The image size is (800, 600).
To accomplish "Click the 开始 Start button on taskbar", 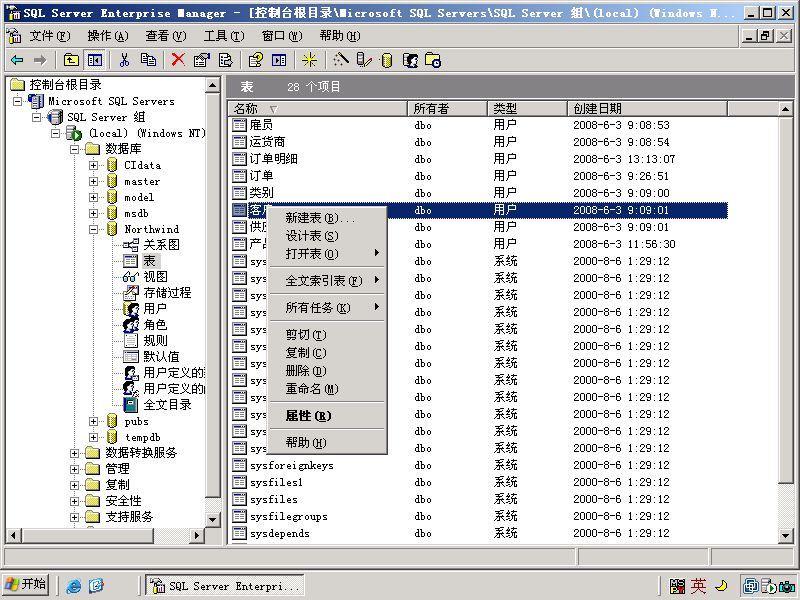I will (x=26, y=585).
